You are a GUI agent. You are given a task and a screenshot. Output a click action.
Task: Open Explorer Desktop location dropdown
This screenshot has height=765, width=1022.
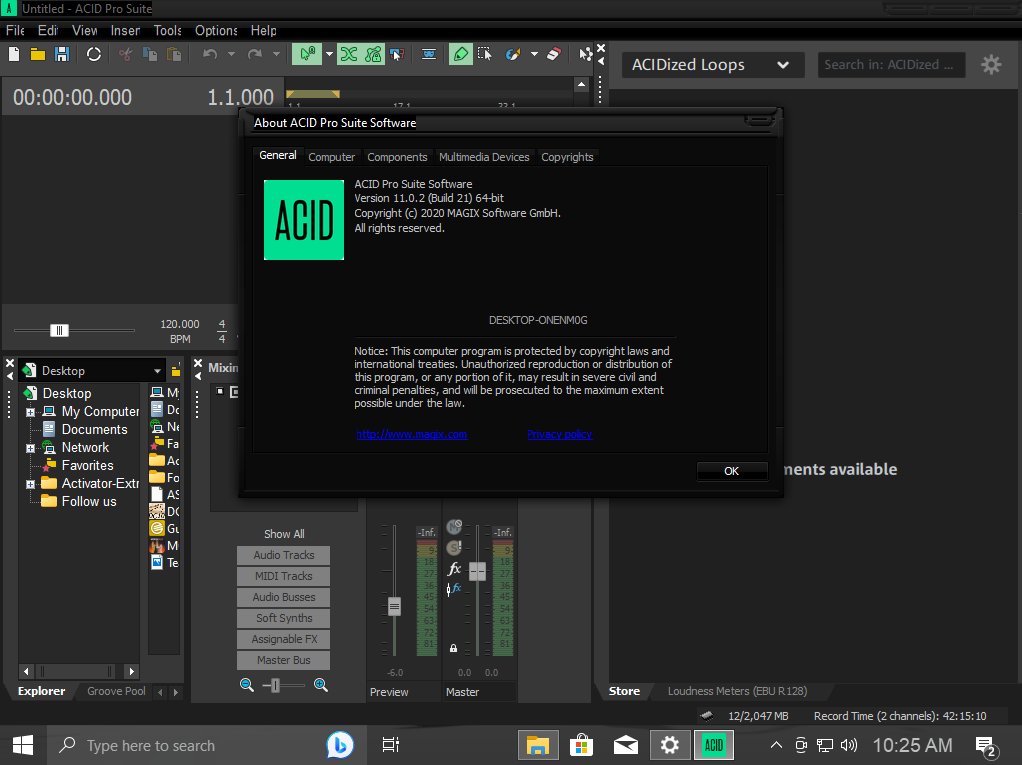tap(157, 371)
